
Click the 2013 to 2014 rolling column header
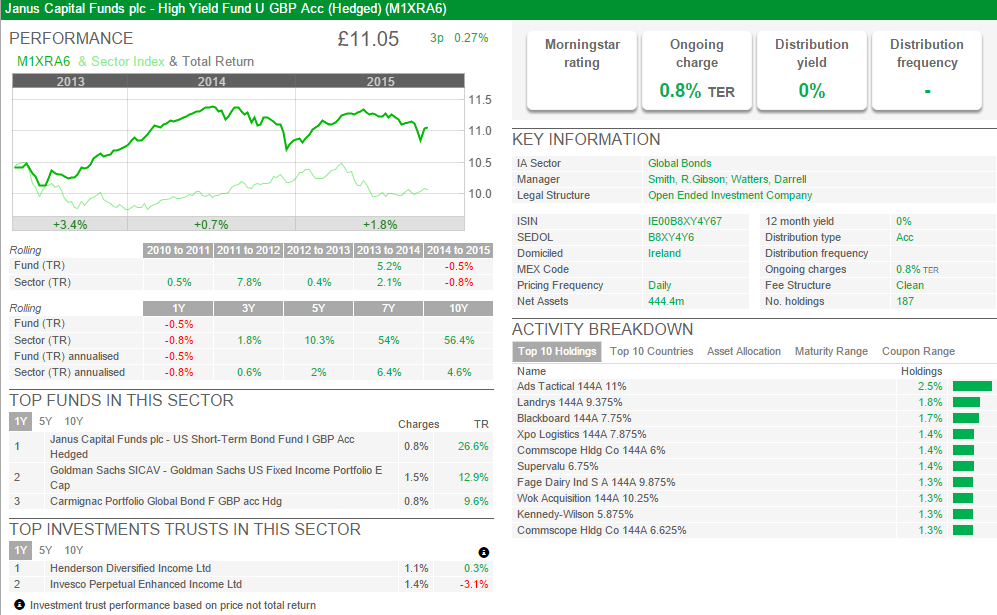388,250
